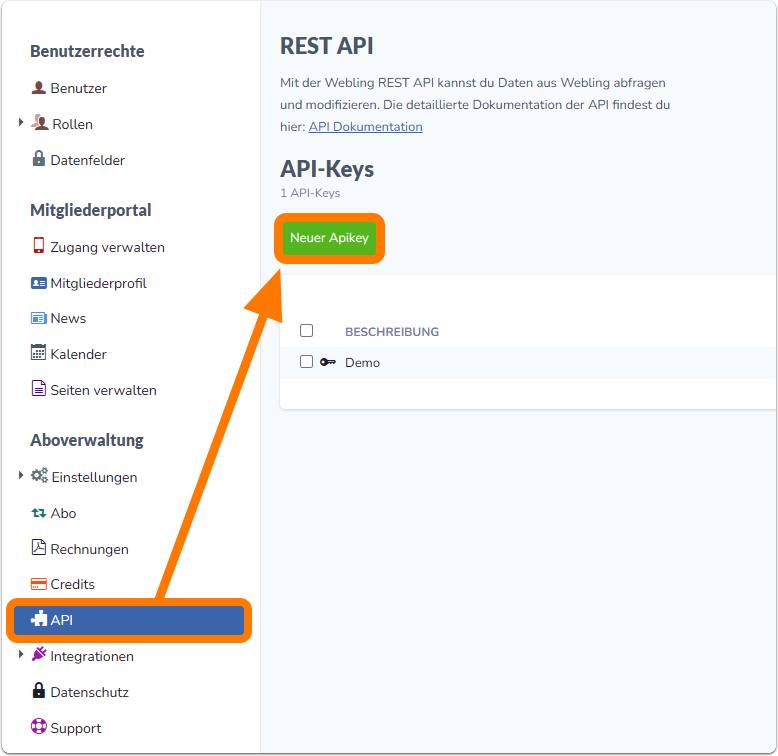This screenshot has width=778, height=756.
Task: Click the Integrationen plug icon
Action: click(39, 654)
